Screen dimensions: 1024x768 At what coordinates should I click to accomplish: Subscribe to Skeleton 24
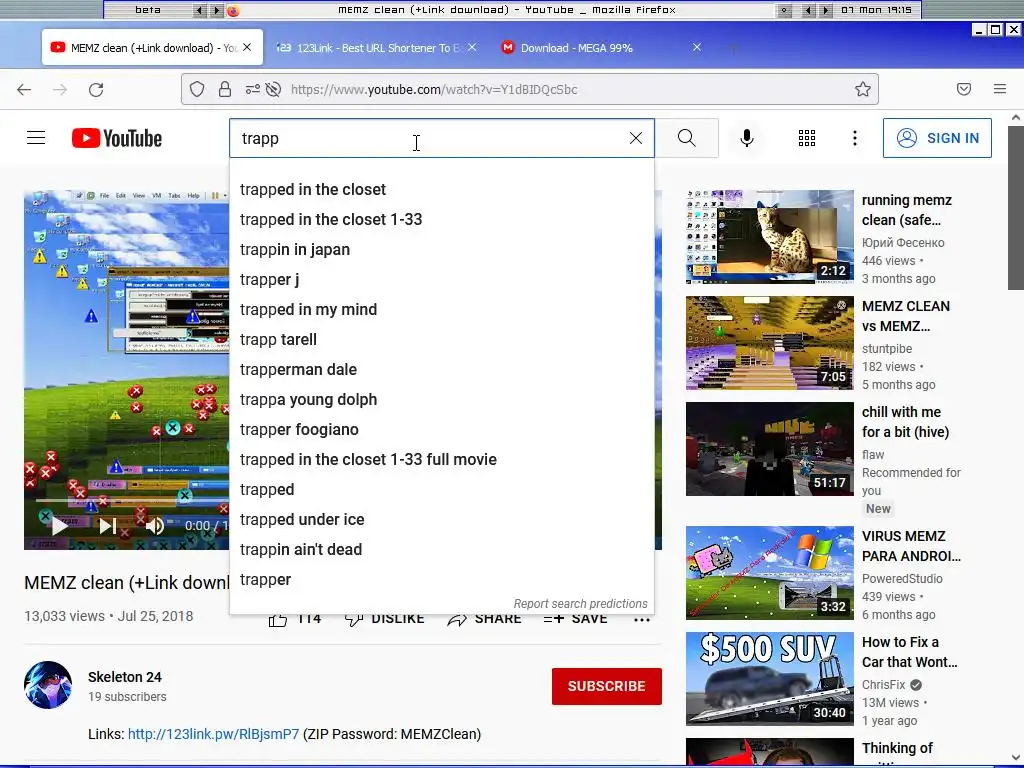[x=607, y=686]
